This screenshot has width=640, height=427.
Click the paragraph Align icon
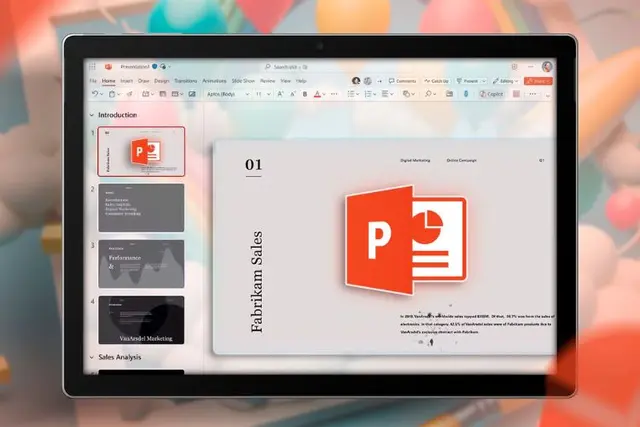point(385,94)
